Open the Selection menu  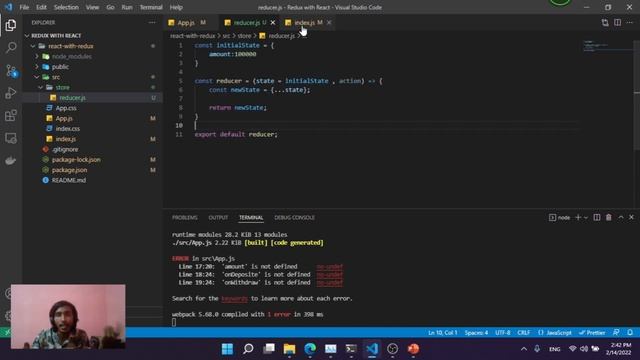coord(66,7)
